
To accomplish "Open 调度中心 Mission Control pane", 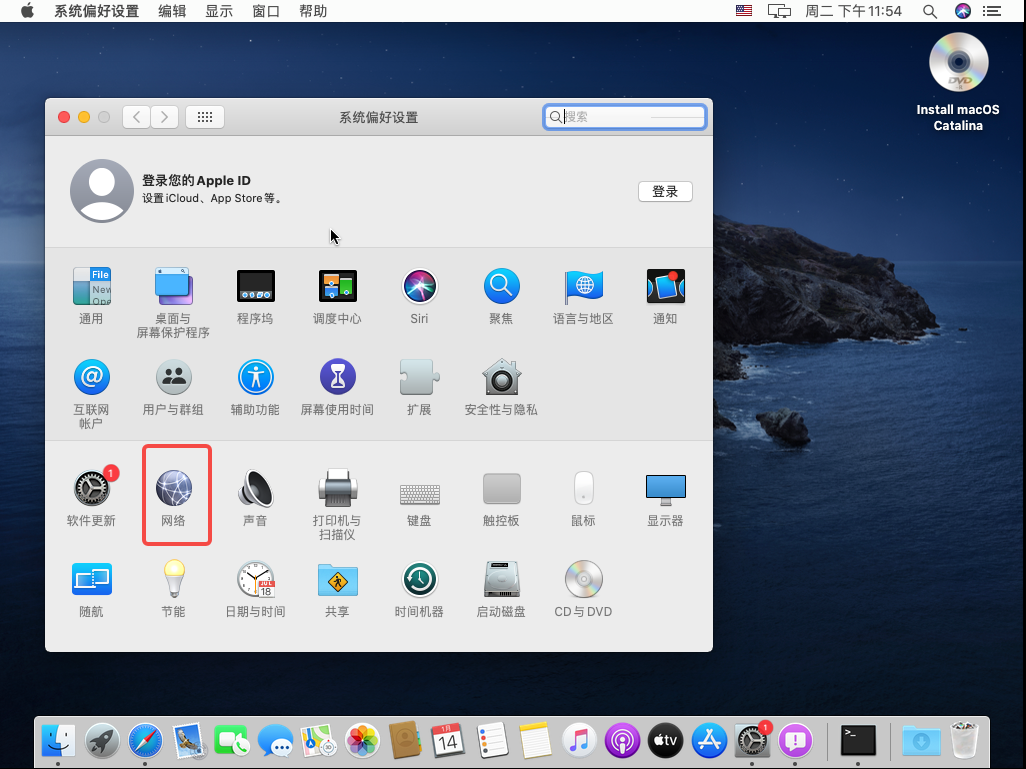I will (337, 296).
